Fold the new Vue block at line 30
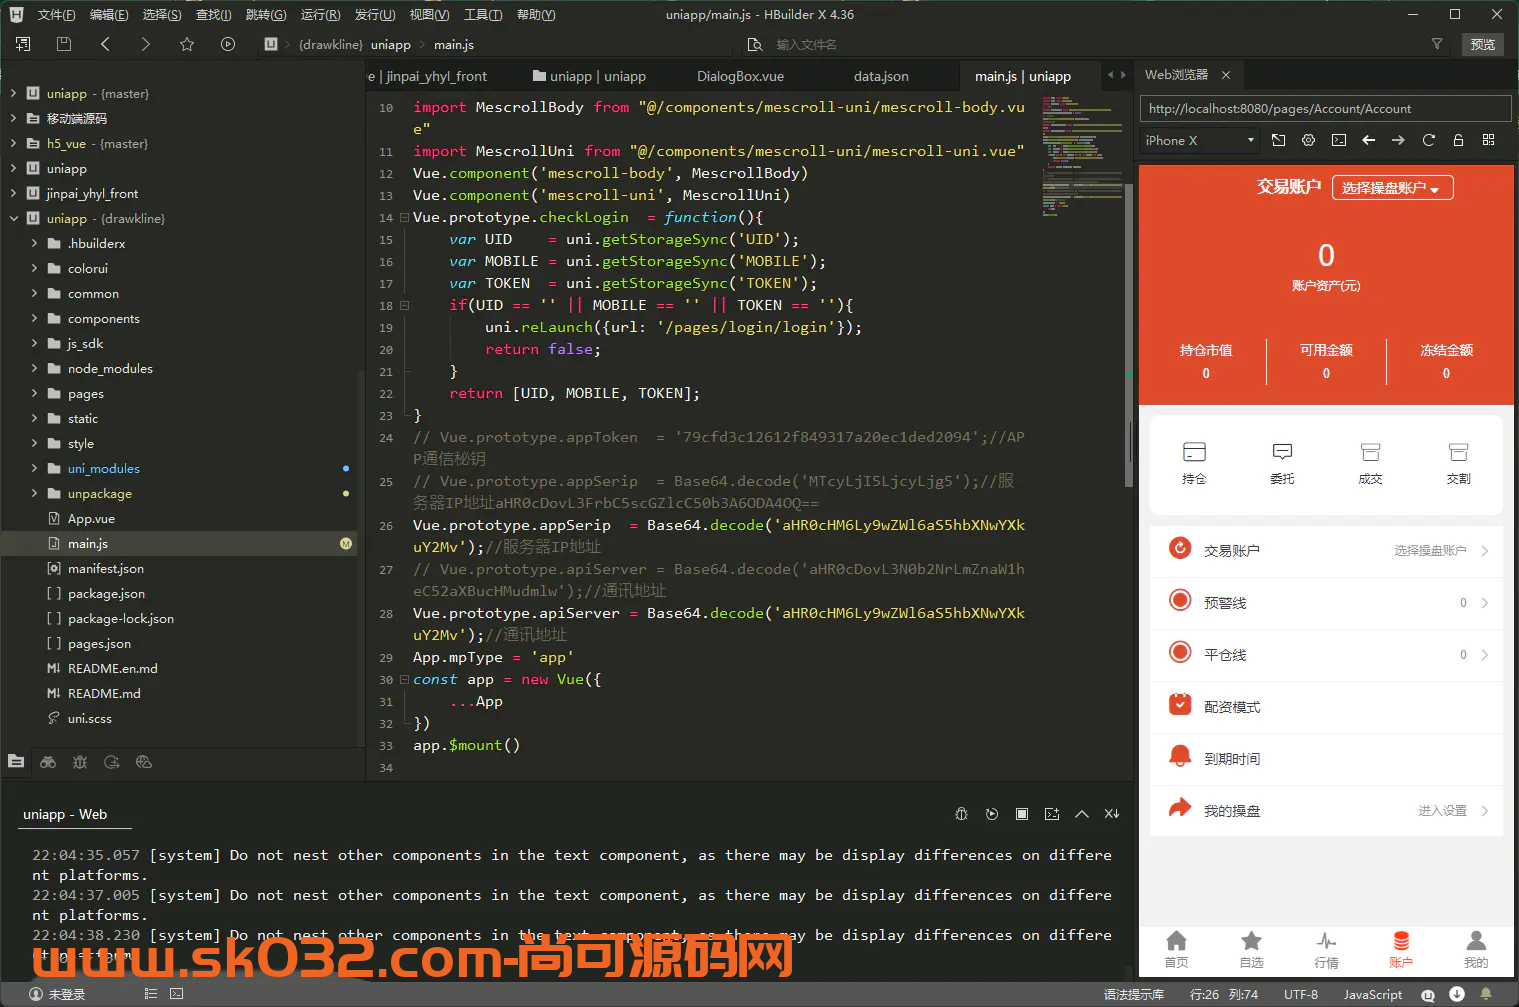The height and width of the screenshot is (1007, 1519). pyautogui.click(x=404, y=679)
